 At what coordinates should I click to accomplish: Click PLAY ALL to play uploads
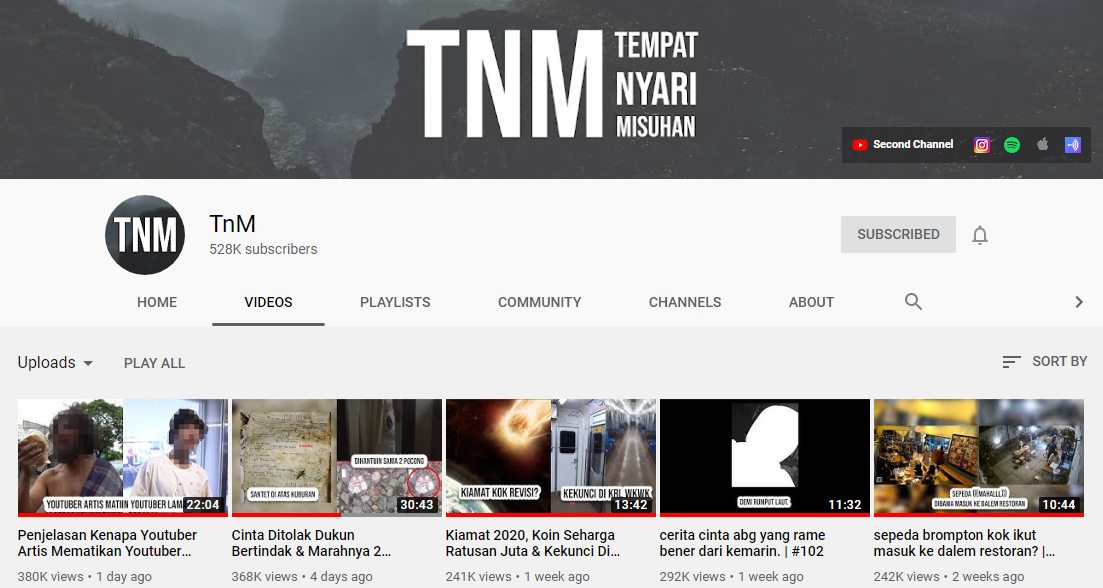click(154, 362)
